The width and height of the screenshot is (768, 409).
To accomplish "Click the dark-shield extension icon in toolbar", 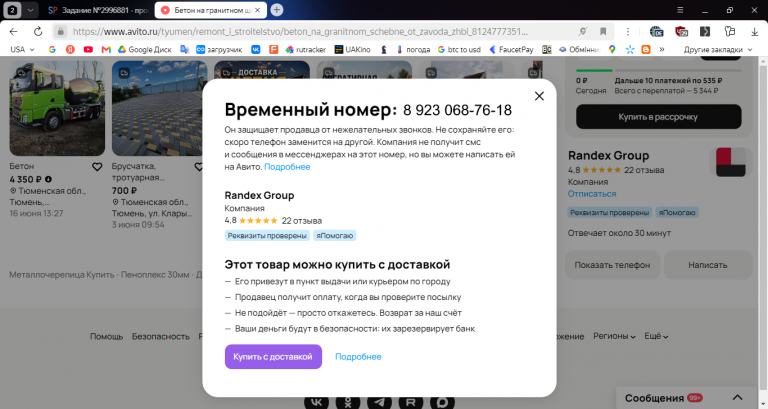I will pos(681,32).
